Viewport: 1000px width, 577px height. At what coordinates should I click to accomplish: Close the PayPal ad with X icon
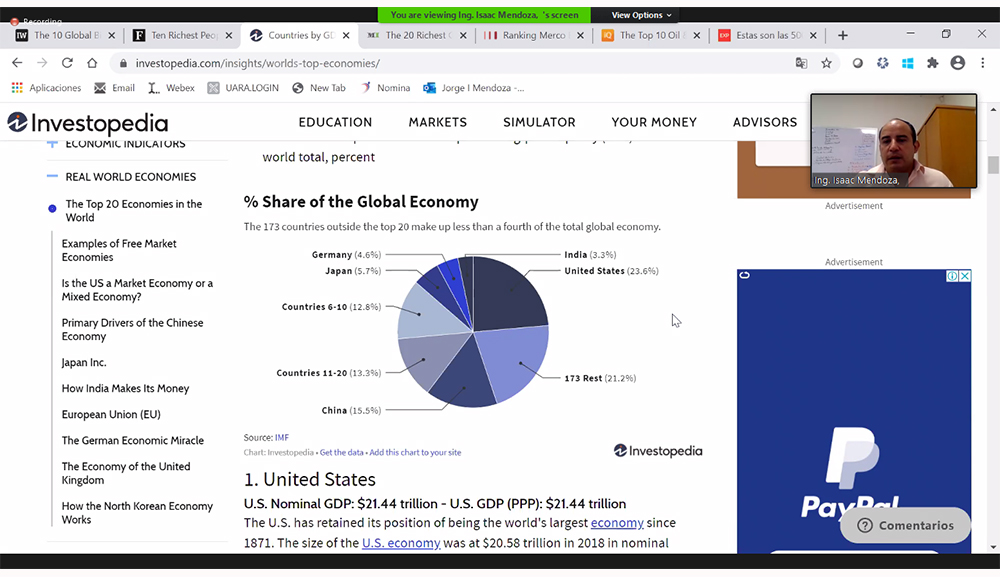click(964, 276)
